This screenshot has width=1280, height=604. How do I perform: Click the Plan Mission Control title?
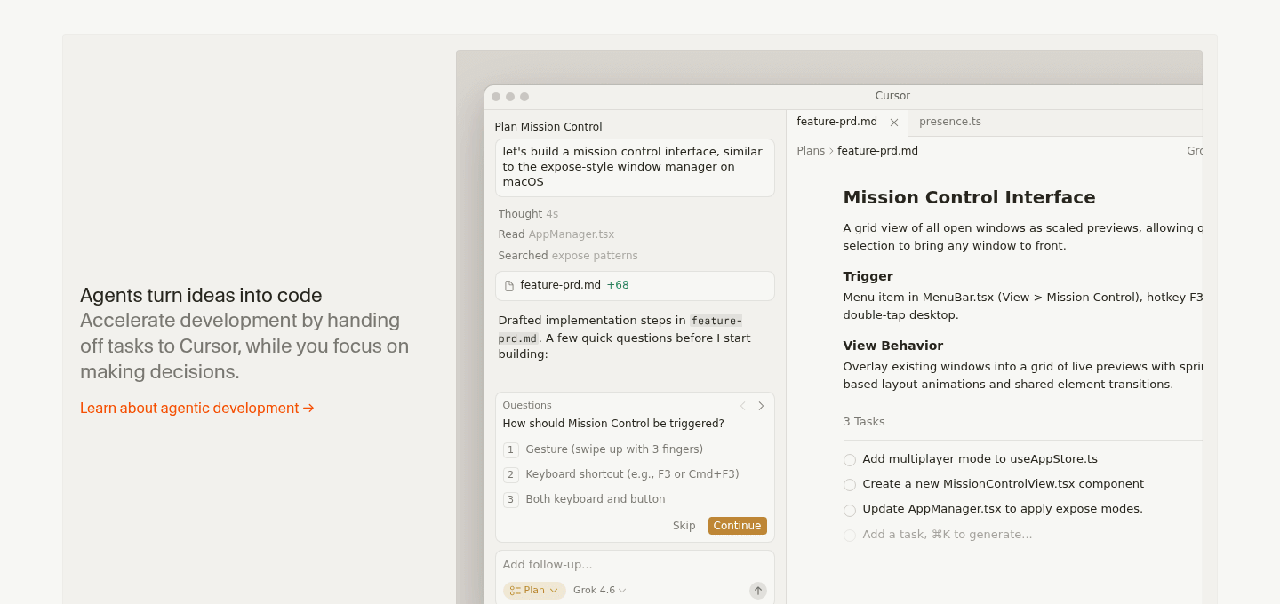coord(548,127)
